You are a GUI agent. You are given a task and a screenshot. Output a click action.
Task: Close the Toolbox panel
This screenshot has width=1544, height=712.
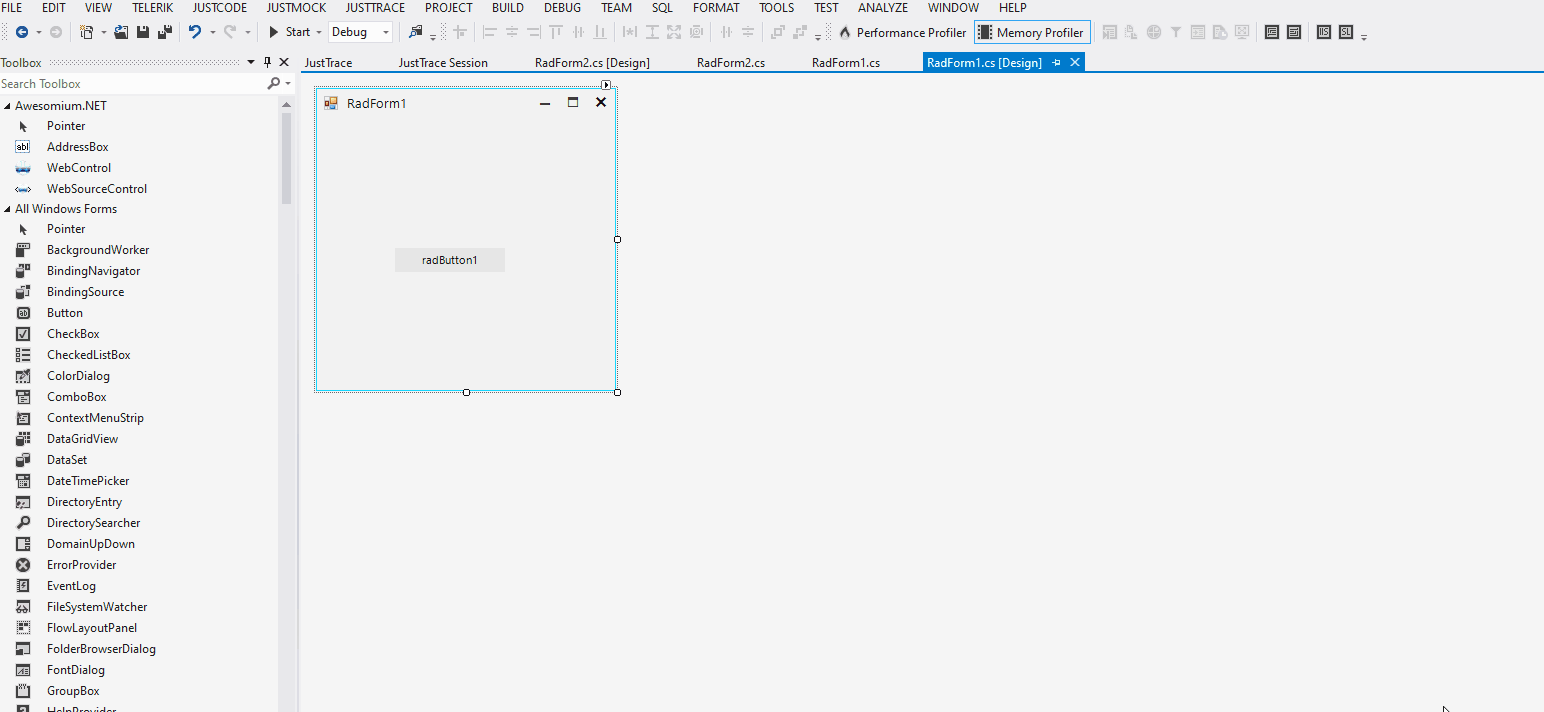(x=284, y=62)
